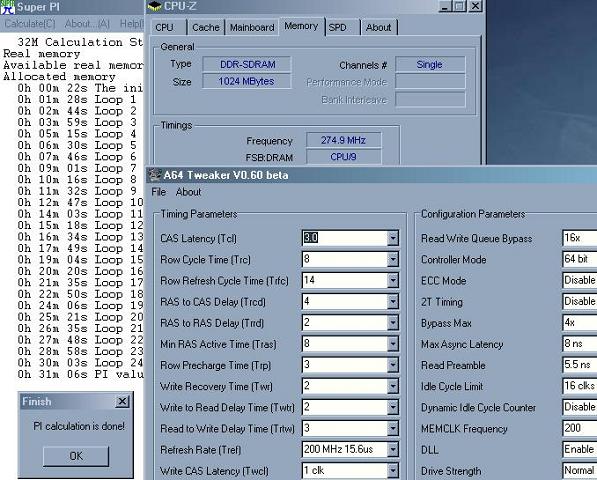Click the Bypass Max 4x field
Screen dimensions: 597x480
[579, 323]
